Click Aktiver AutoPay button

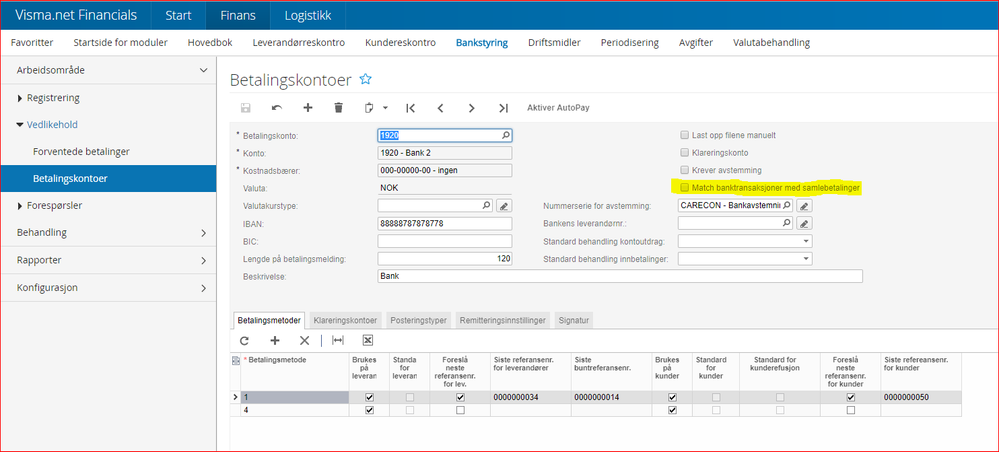coord(558,108)
